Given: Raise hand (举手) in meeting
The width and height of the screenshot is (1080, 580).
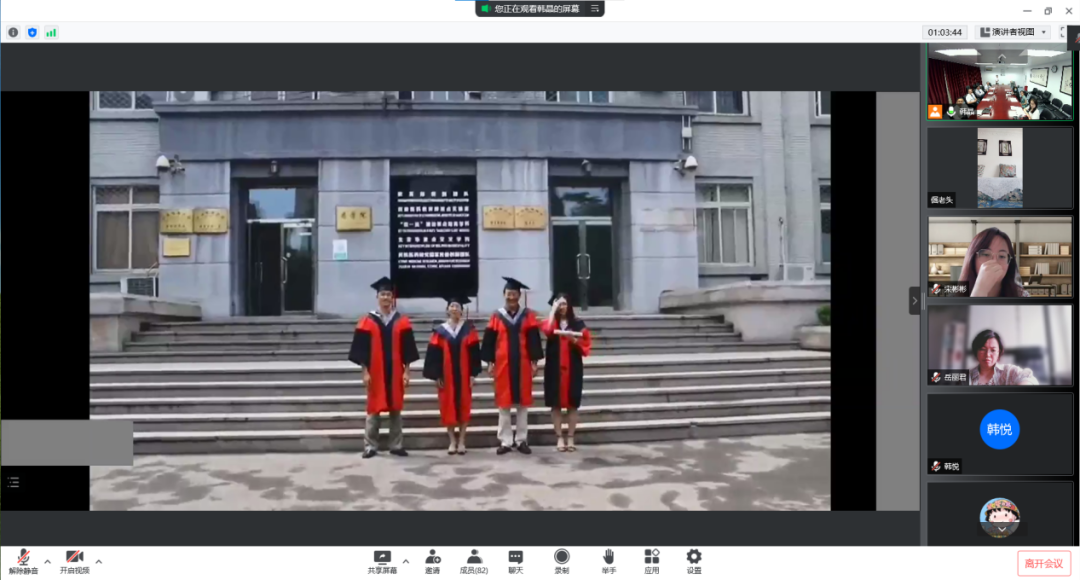Looking at the screenshot, I should pyautogui.click(x=608, y=560).
